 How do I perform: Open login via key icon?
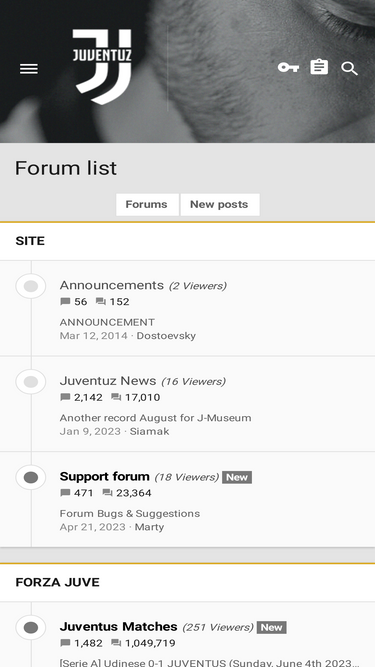(x=288, y=67)
